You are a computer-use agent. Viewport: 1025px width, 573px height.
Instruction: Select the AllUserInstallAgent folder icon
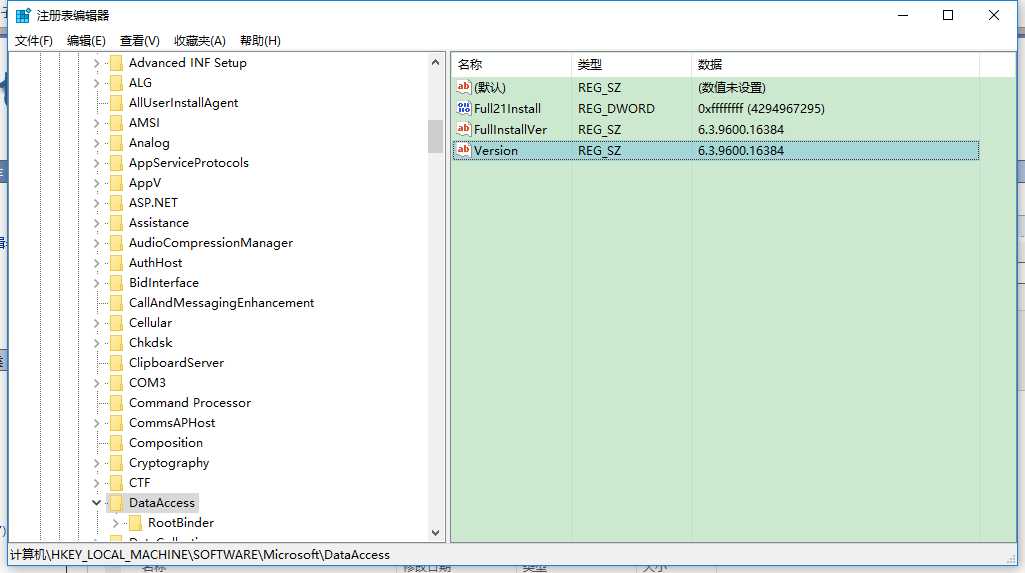116,103
